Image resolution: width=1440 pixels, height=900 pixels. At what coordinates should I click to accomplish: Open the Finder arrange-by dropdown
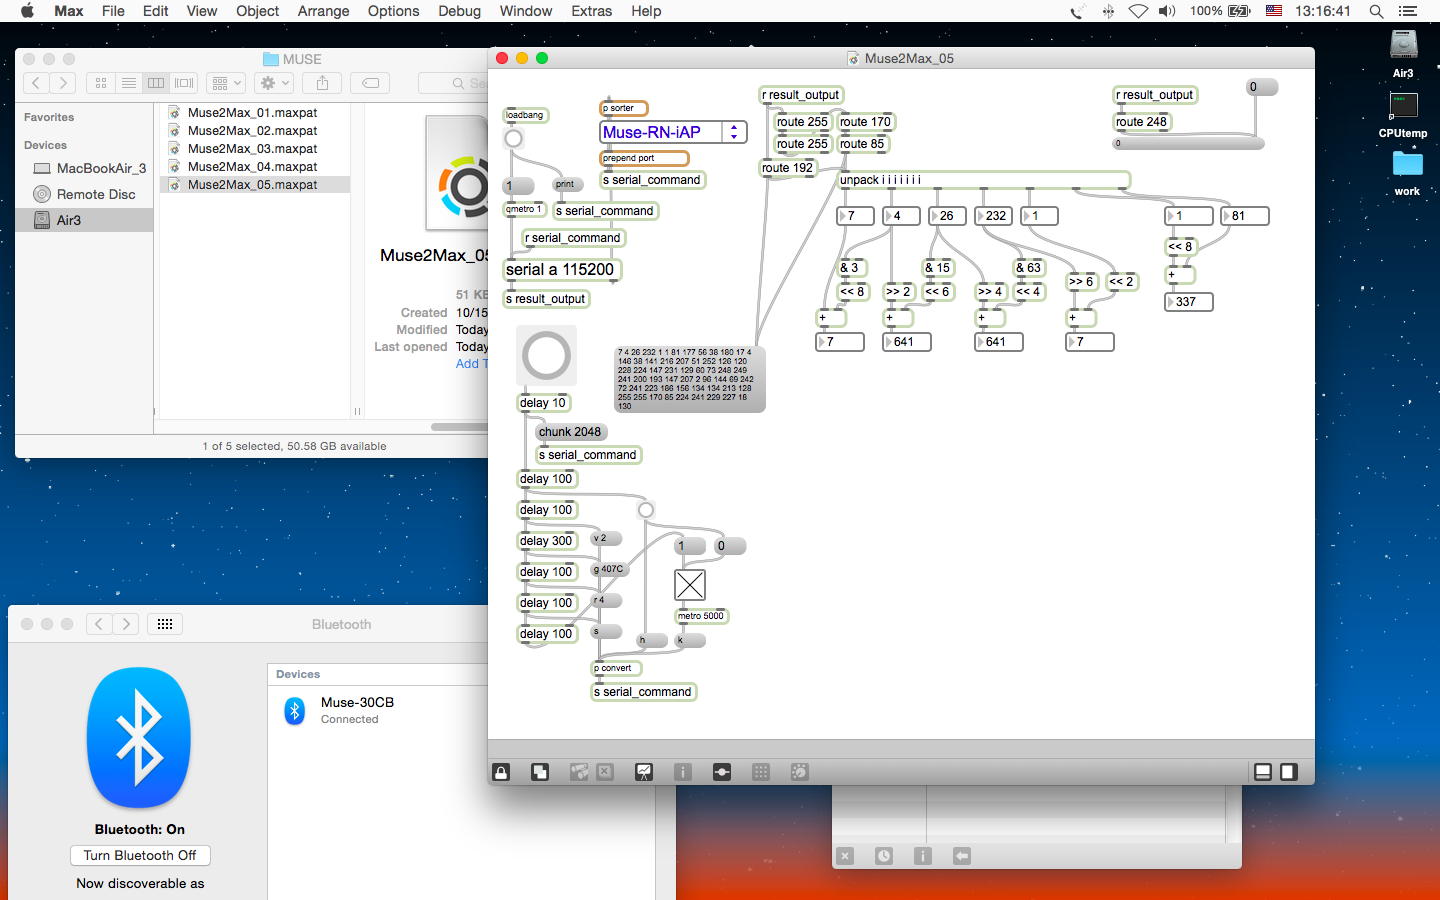227,83
